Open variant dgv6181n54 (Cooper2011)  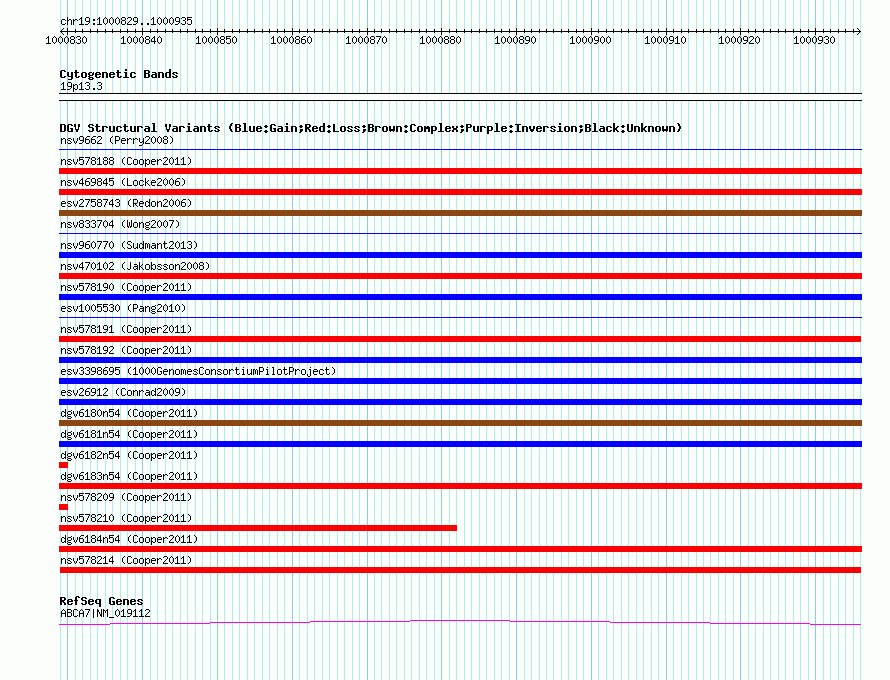(129, 434)
